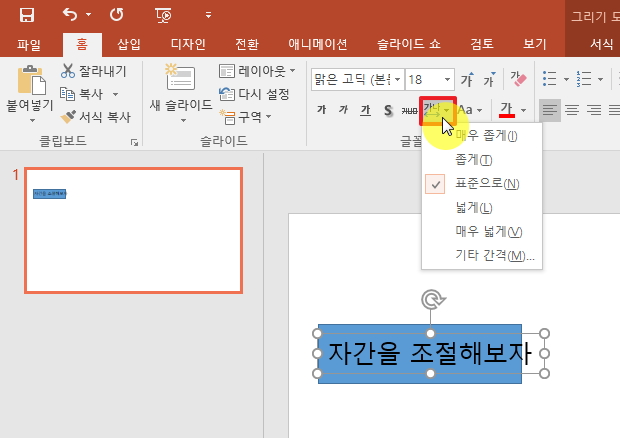
Task: Open the 파일 tab
Action: (x=29, y=44)
